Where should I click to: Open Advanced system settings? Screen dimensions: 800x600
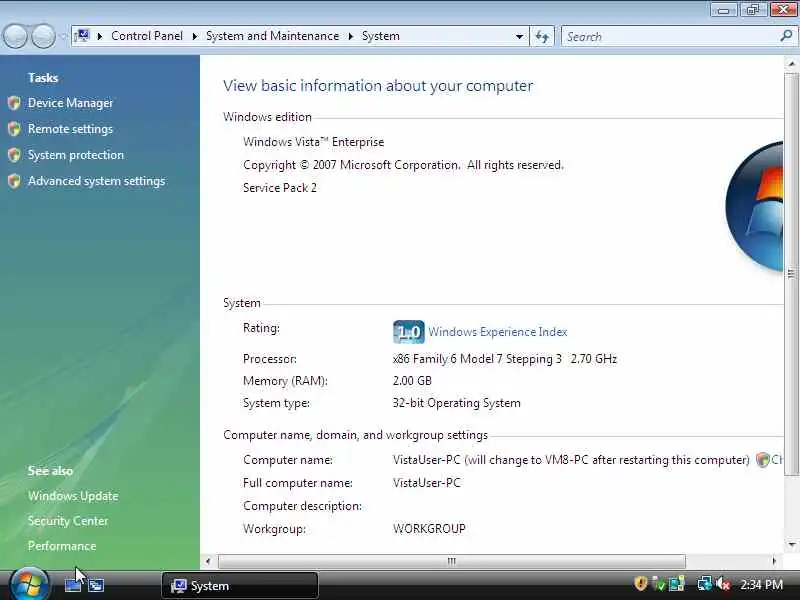[x=96, y=181]
